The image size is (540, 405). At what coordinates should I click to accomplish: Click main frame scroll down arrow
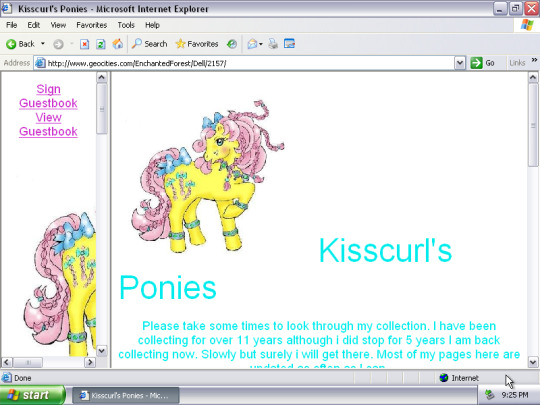point(533,362)
